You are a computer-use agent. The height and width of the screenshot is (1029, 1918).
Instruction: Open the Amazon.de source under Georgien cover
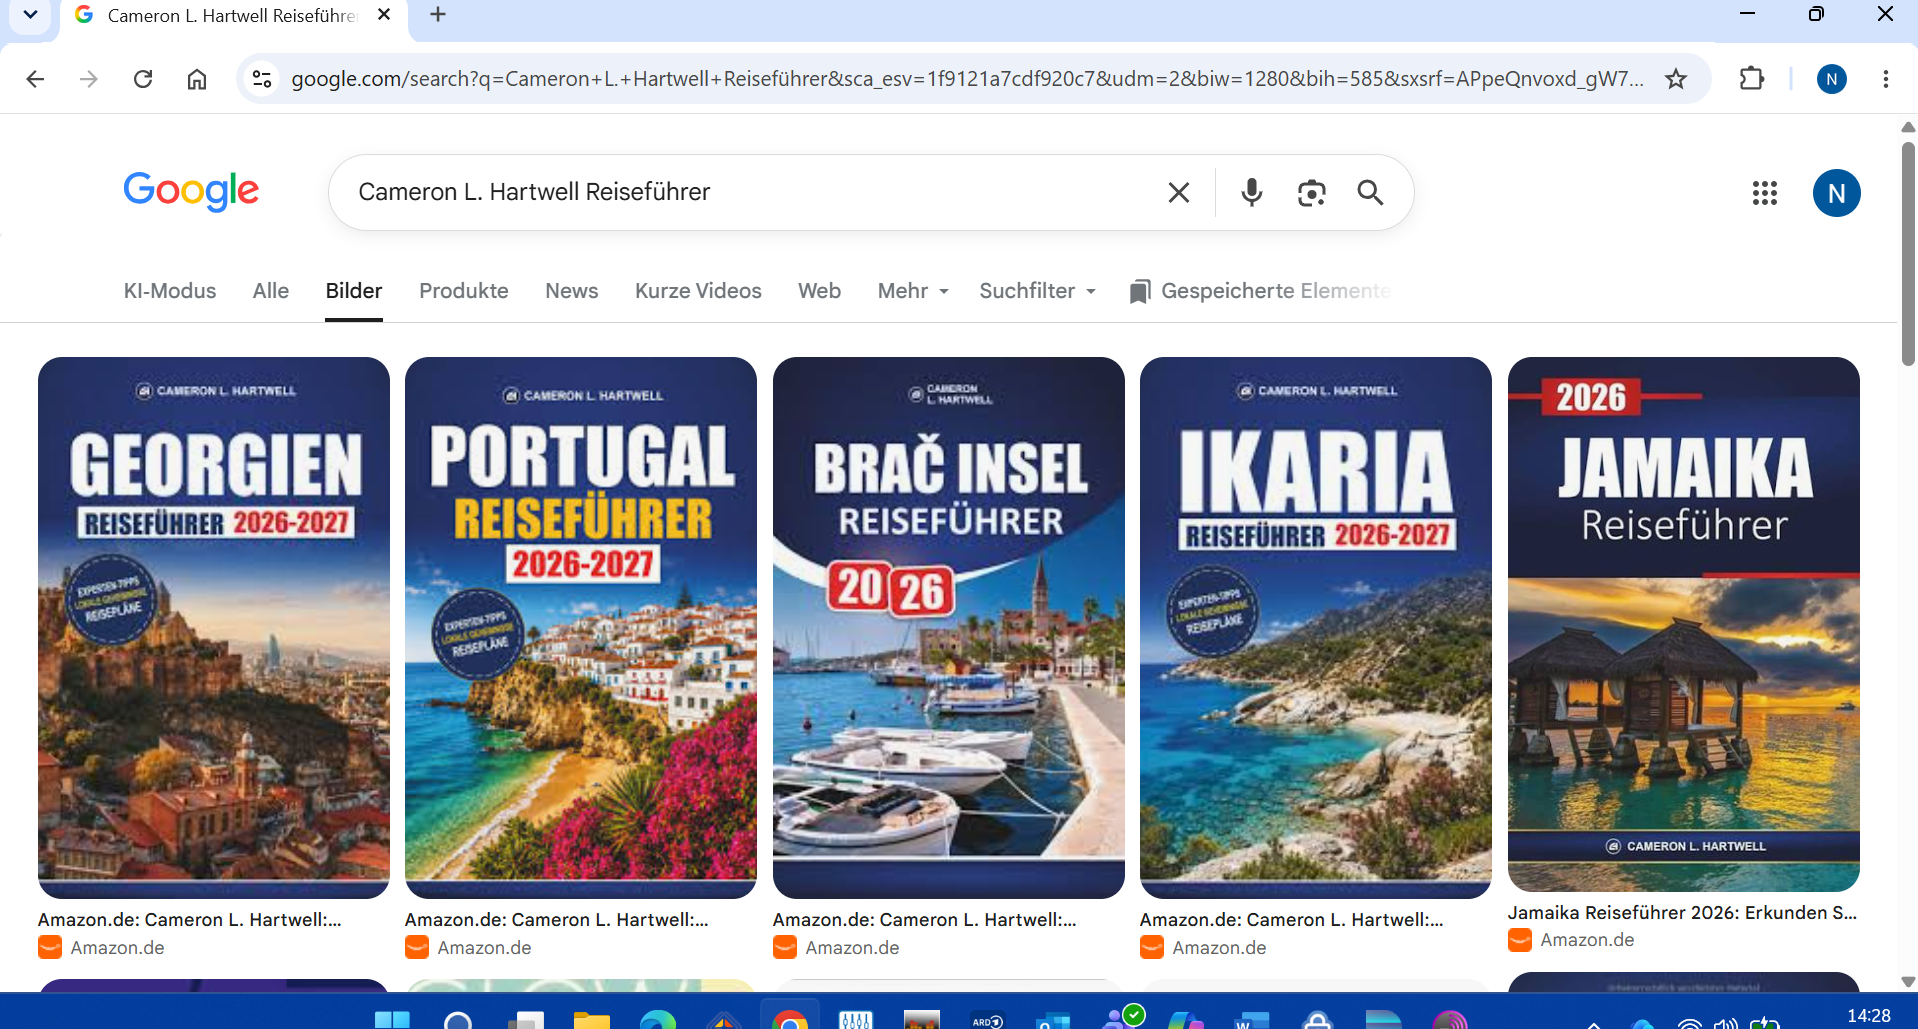pos(102,947)
